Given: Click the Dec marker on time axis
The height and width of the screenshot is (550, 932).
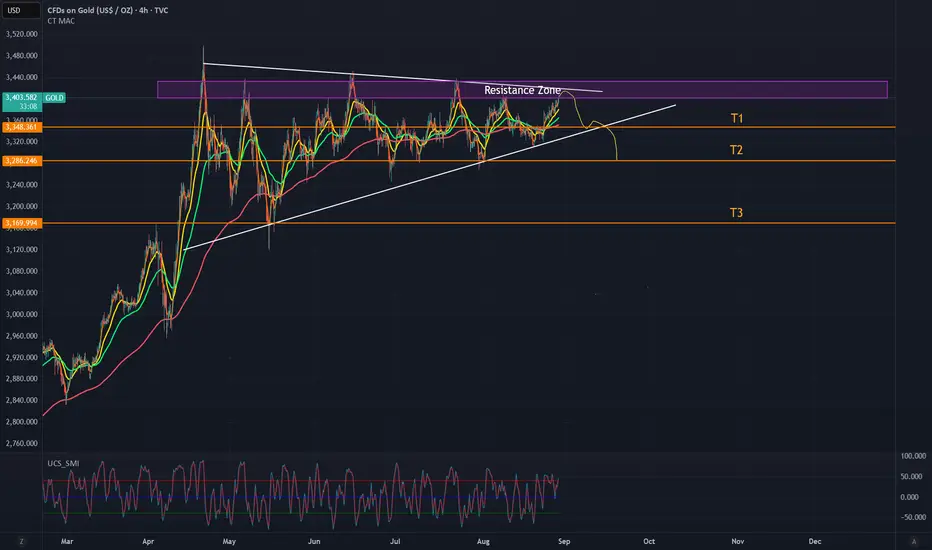Looking at the screenshot, I should click(815, 541).
